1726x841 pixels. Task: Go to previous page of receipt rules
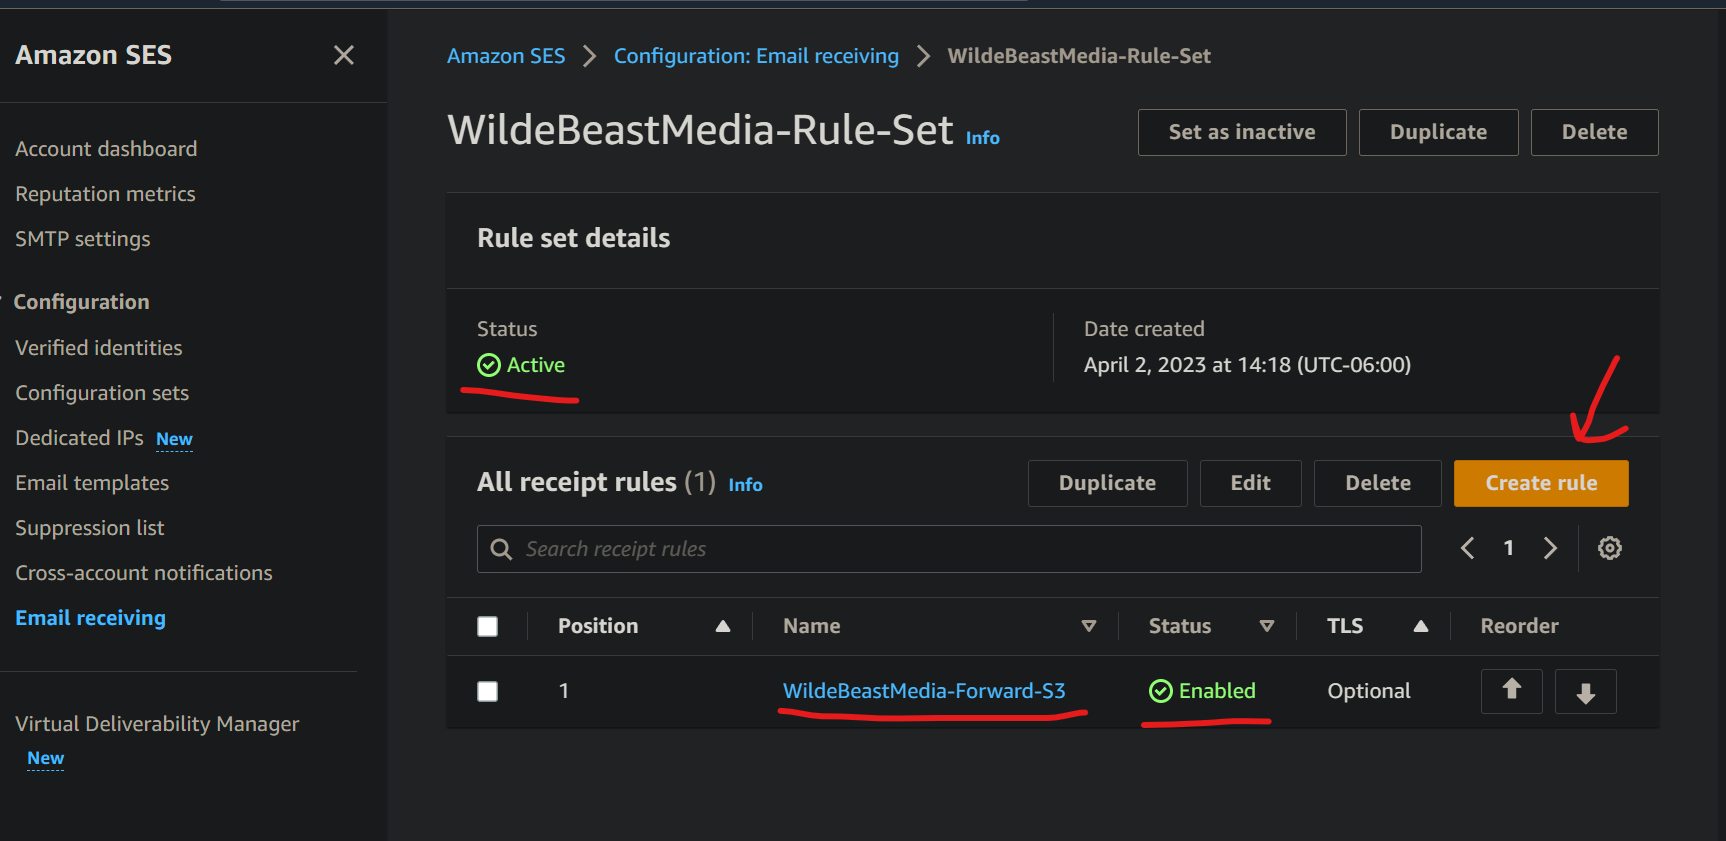pos(1467,548)
